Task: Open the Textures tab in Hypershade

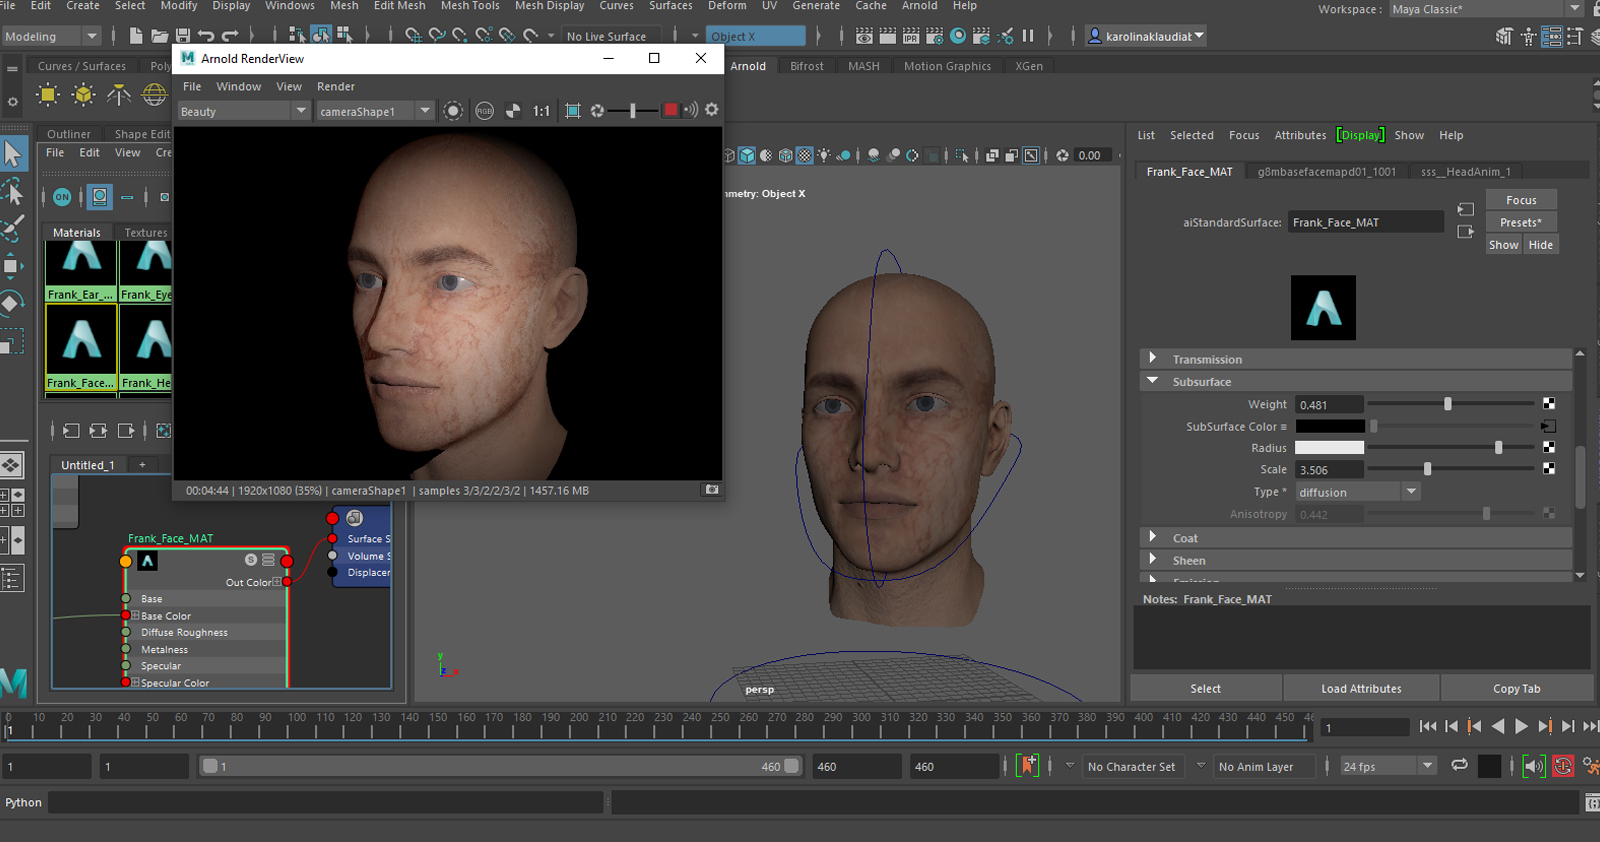Action: tap(146, 232)
